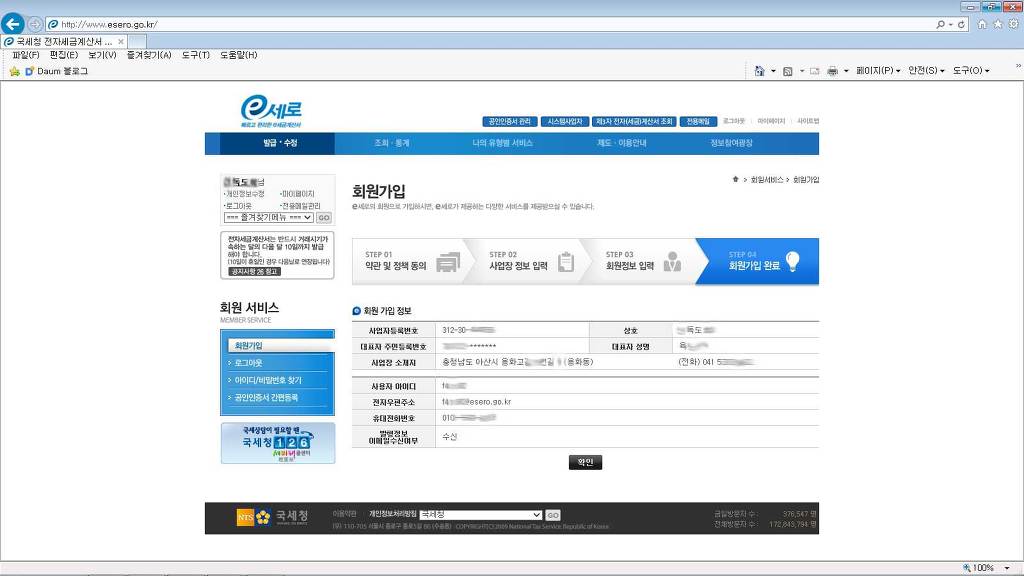The width and height of the screenshot is (1024, 576).
Task: Open the Favorites star icon
Action: coord(997,24)
